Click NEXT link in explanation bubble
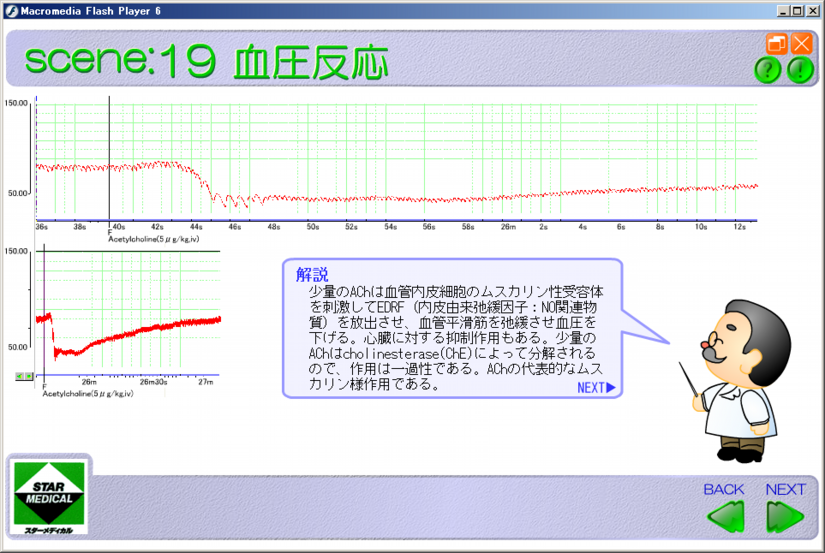The width and height of the screenshot is (825, 553). tap(596, 388)
